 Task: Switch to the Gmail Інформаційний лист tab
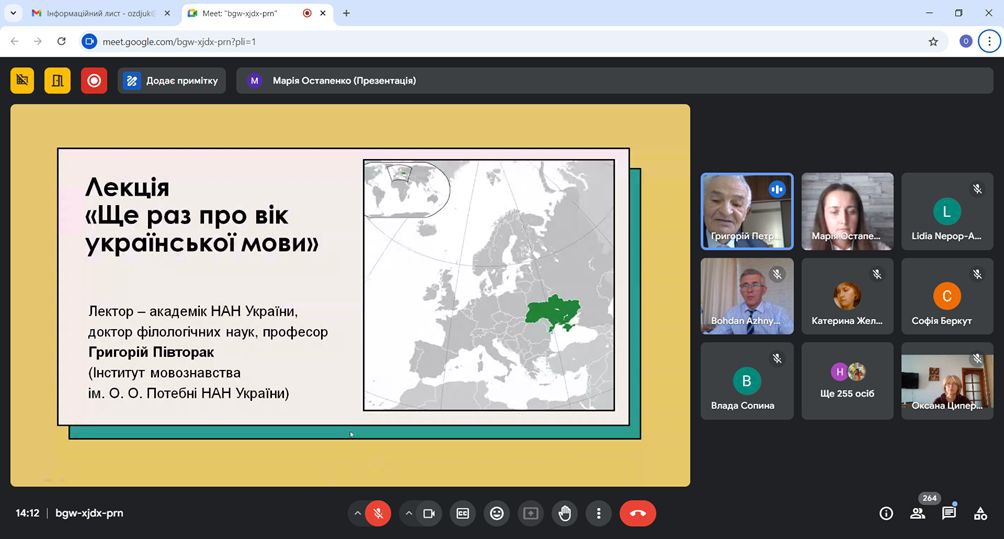(x=95, y=13)
